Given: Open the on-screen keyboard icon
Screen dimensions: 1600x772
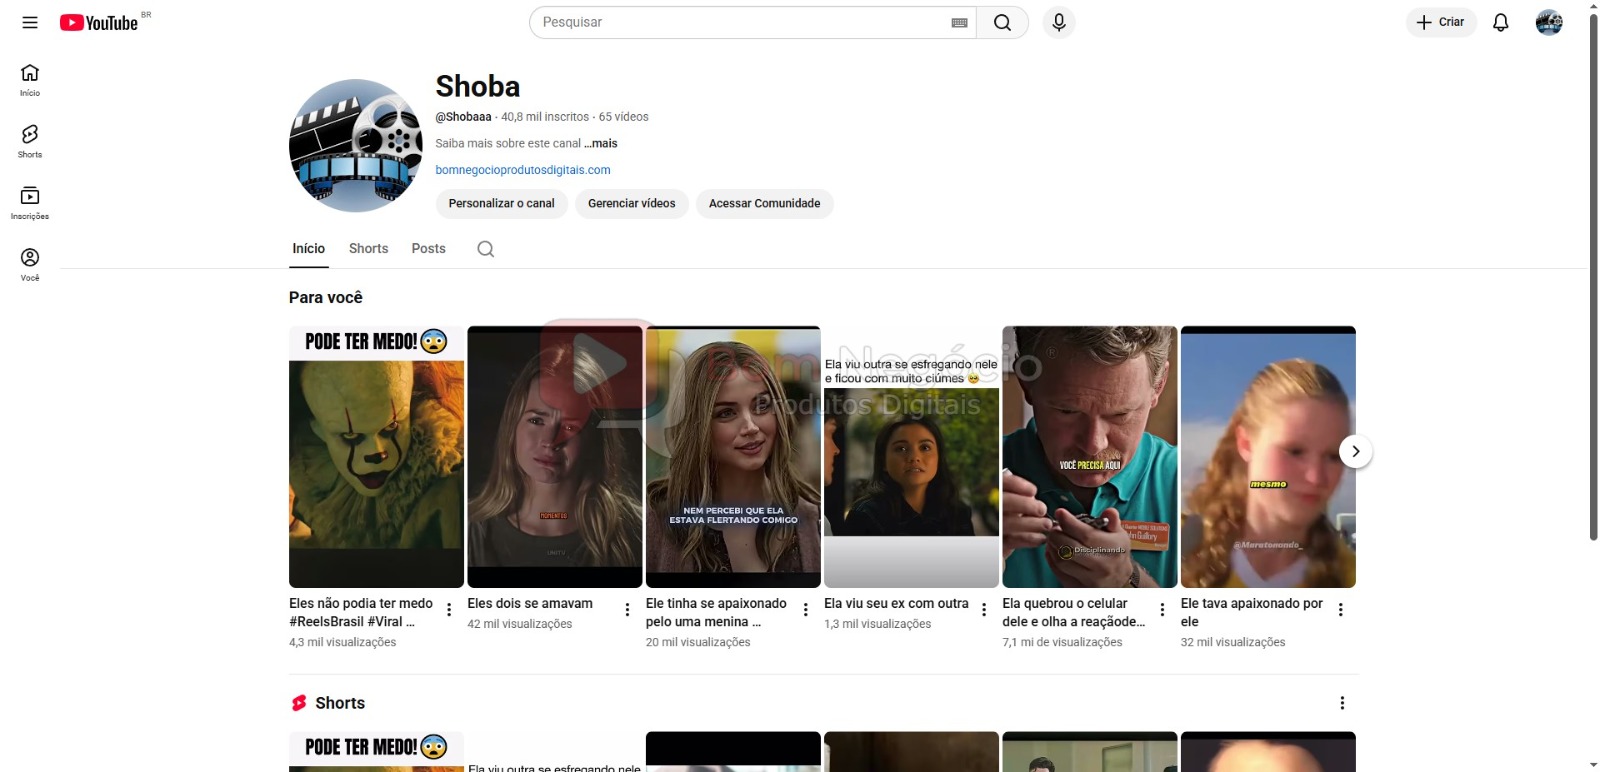Looking at the screenshot, I should 959,23.
